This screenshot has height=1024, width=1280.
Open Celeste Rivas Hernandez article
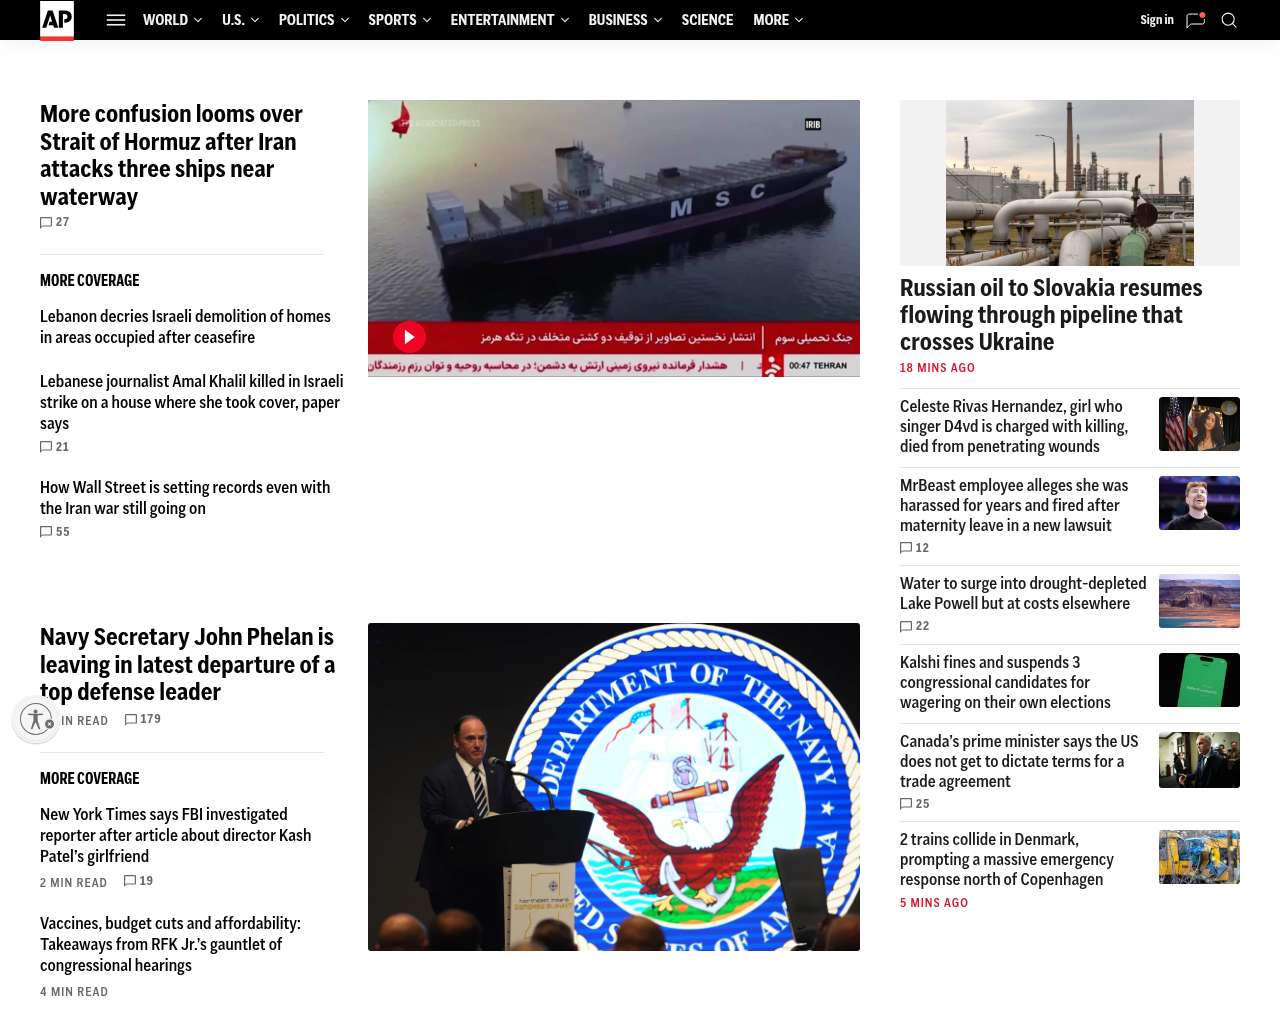pos(1014,426)
